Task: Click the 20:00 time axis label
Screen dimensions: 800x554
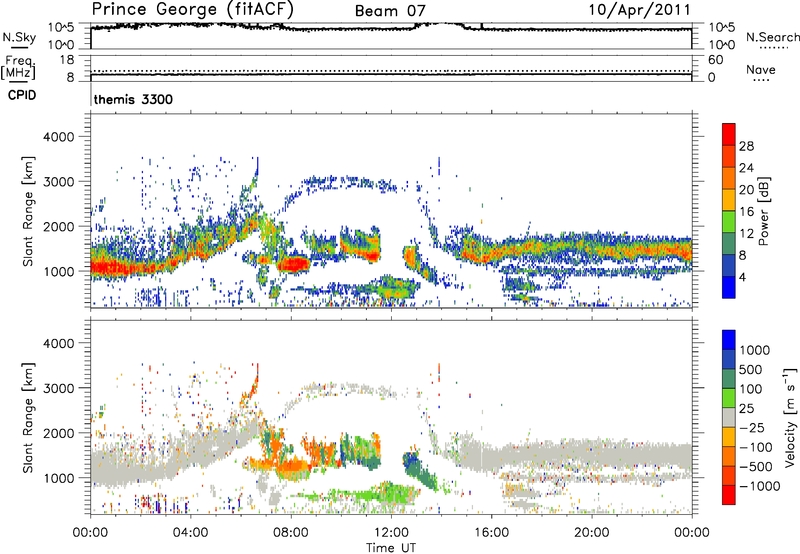Action: pyautogui.click(x=592, y=533)
